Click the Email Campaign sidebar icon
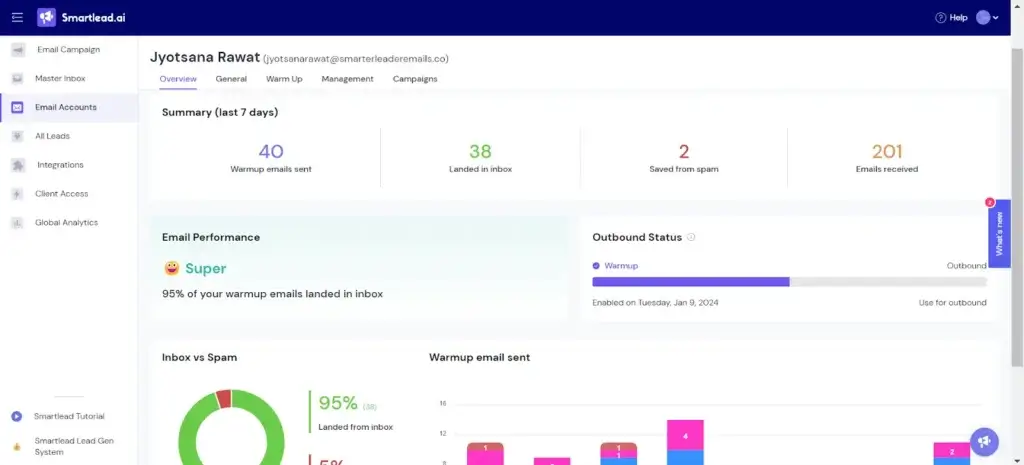This screenshot has height=465, width=1024. (18, 50)
